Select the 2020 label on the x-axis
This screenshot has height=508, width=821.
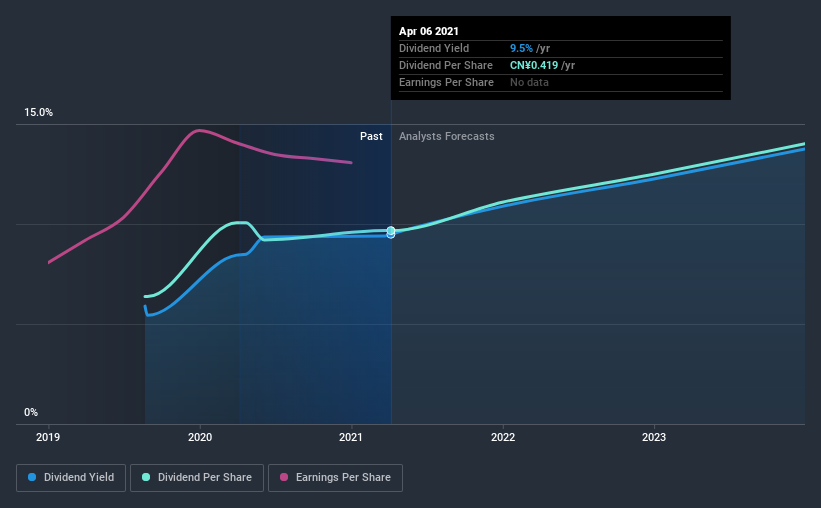200,437
